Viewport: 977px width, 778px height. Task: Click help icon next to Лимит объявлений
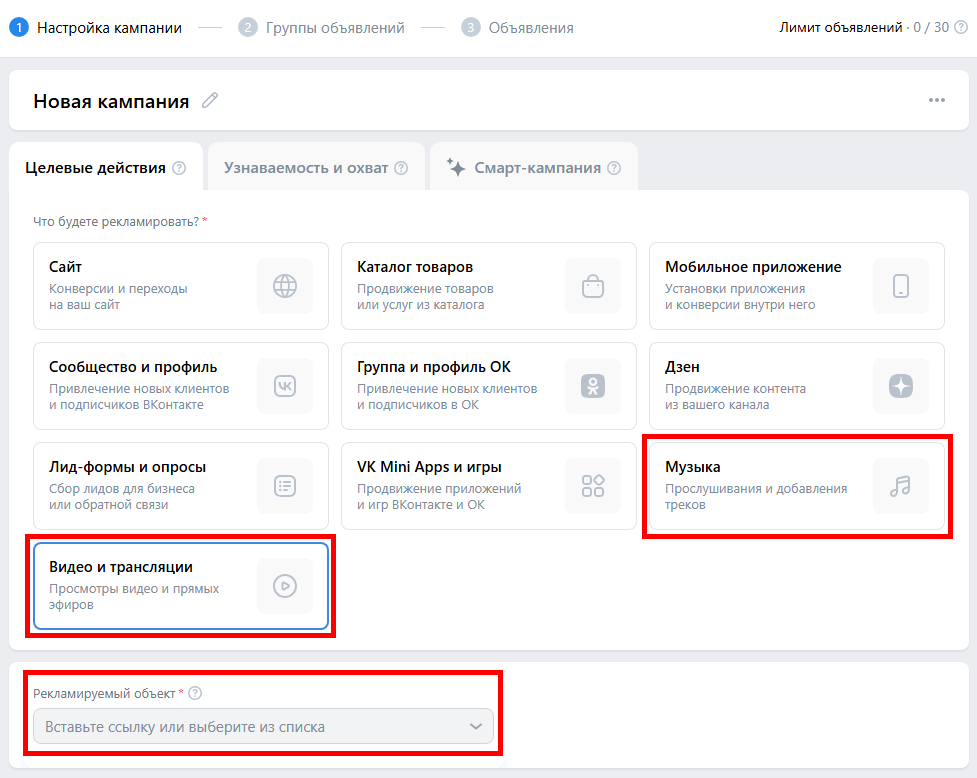pos(961,27)
